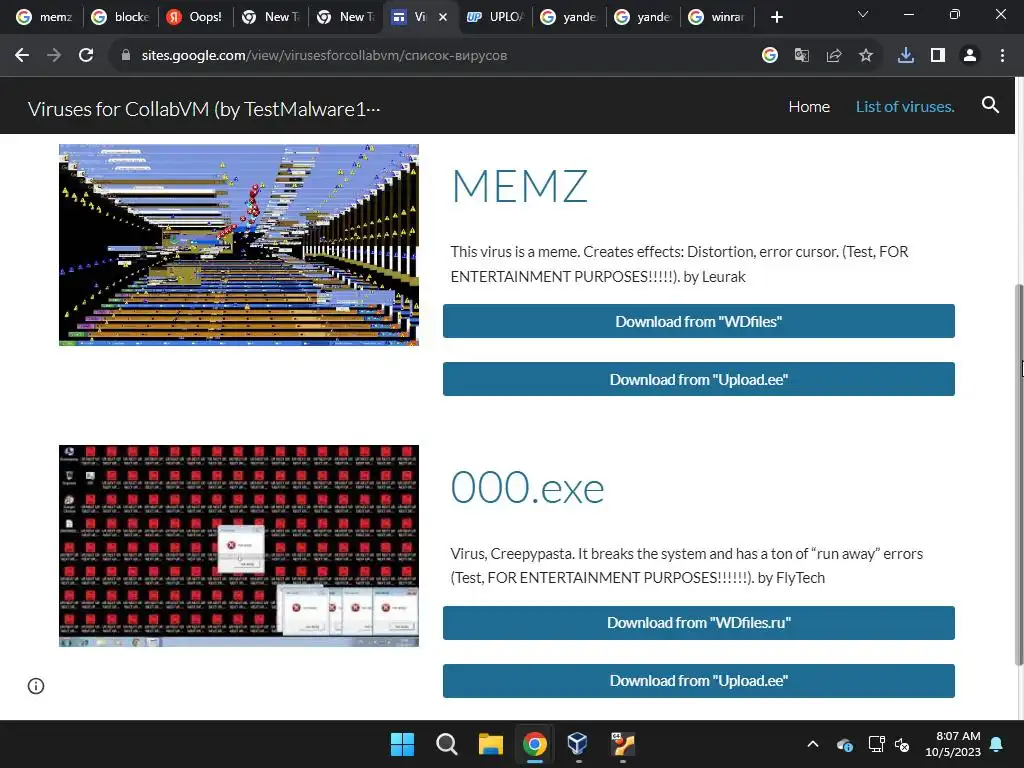The width and height of the screenshot is (1024, 768).
Task: Toggle the browser side panel
Action: [x=938, y=56]
